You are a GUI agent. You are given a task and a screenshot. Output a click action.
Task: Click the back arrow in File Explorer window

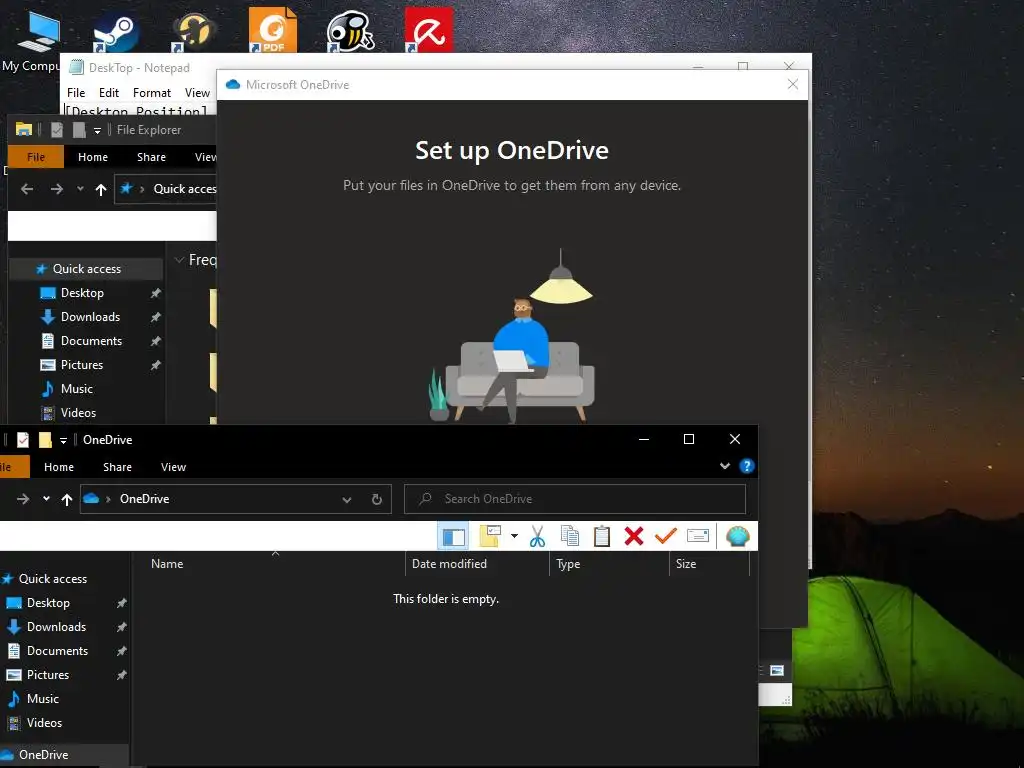tap(27, 189)
